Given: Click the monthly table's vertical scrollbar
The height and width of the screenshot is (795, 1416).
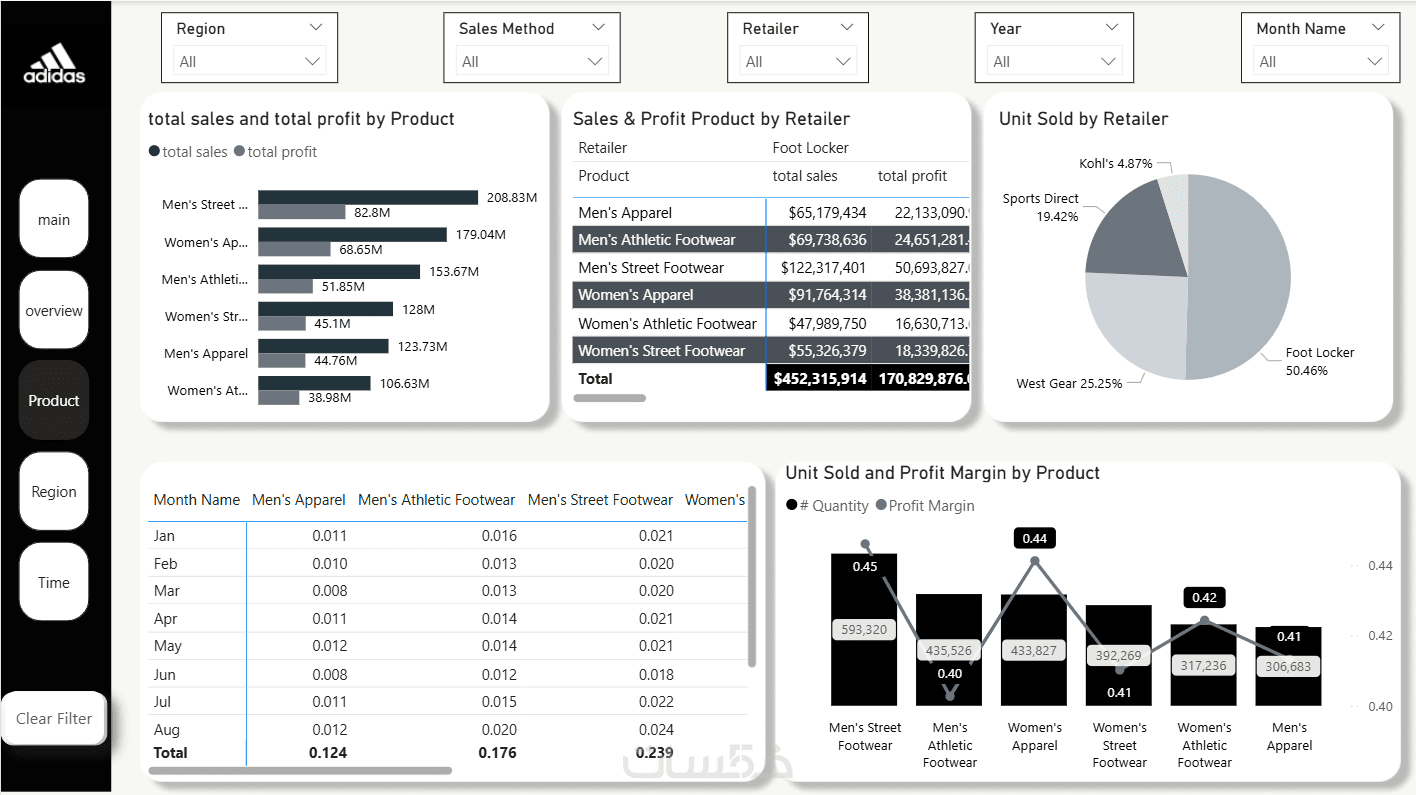Looking at the screenshot, I should point(752,576).
